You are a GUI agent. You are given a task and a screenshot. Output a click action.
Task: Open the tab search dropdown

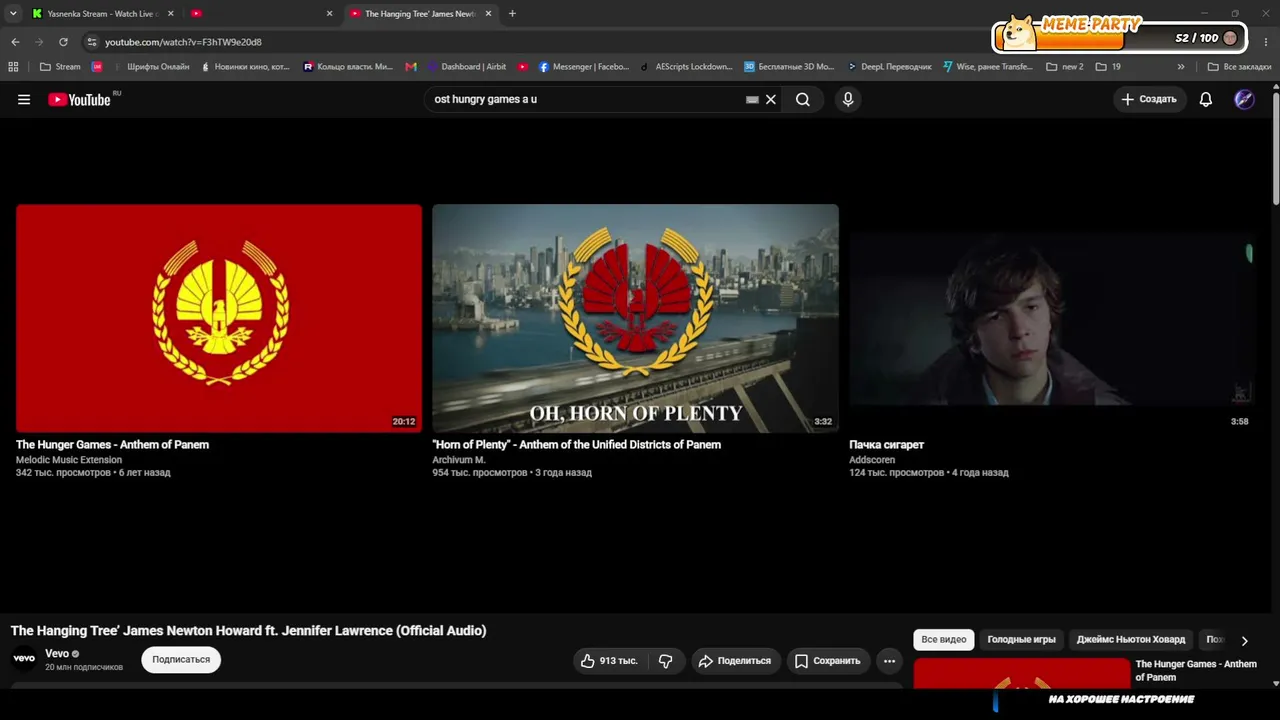[x=13, y=14]
